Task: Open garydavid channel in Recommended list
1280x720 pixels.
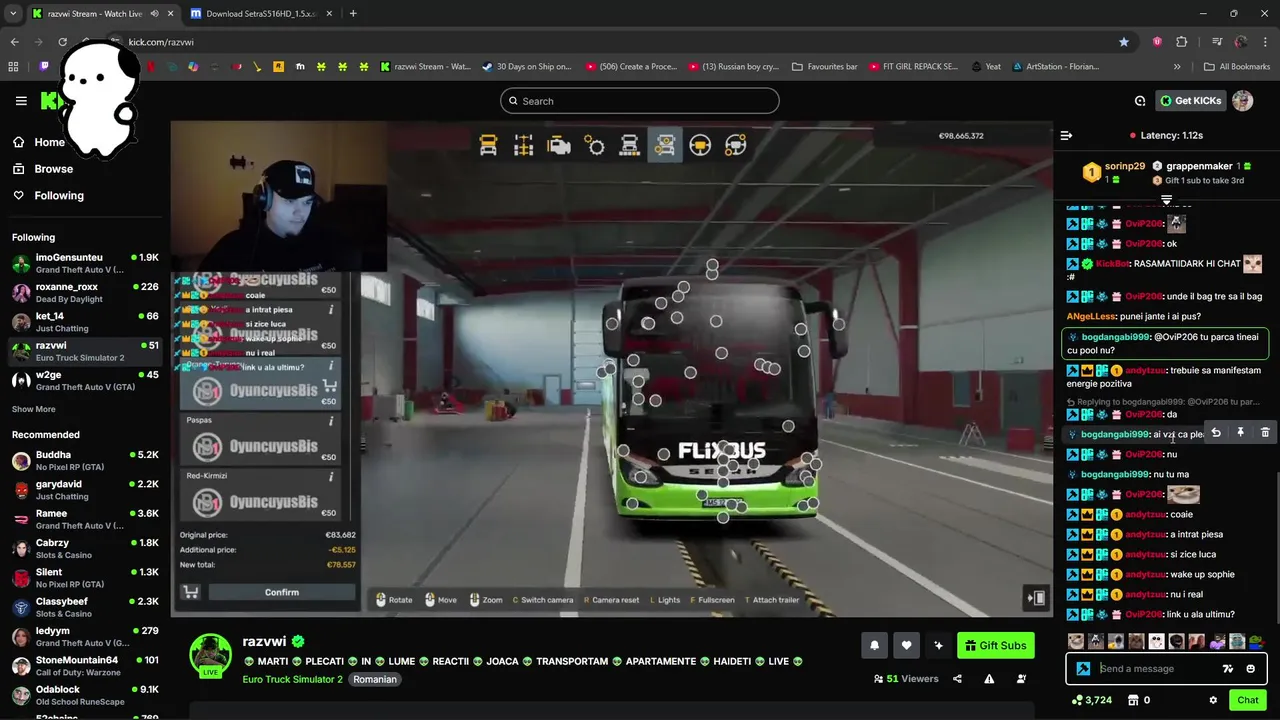Action: (85, 490)
